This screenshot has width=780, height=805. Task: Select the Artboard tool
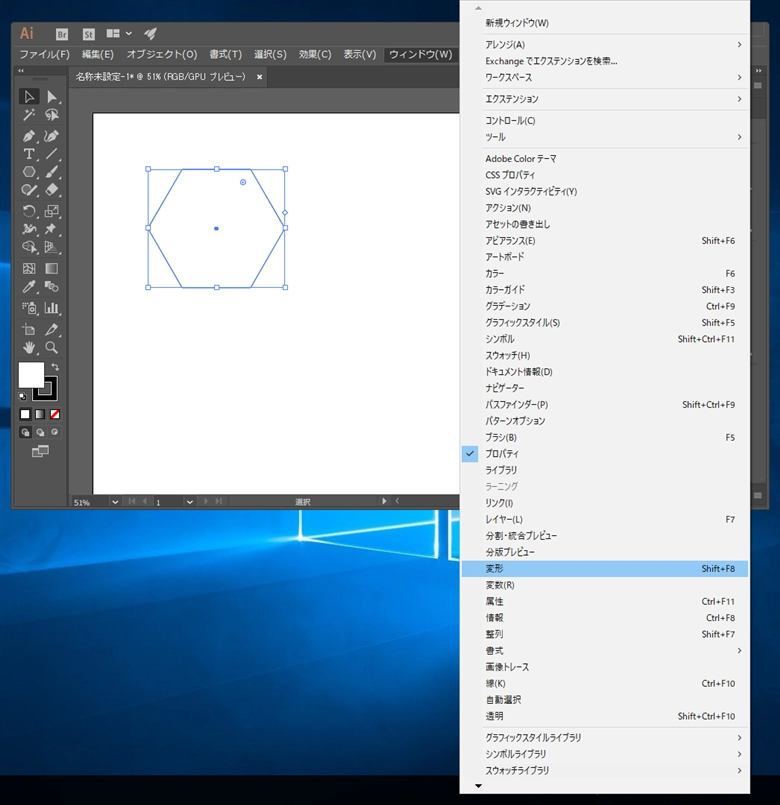pos(29,330)
